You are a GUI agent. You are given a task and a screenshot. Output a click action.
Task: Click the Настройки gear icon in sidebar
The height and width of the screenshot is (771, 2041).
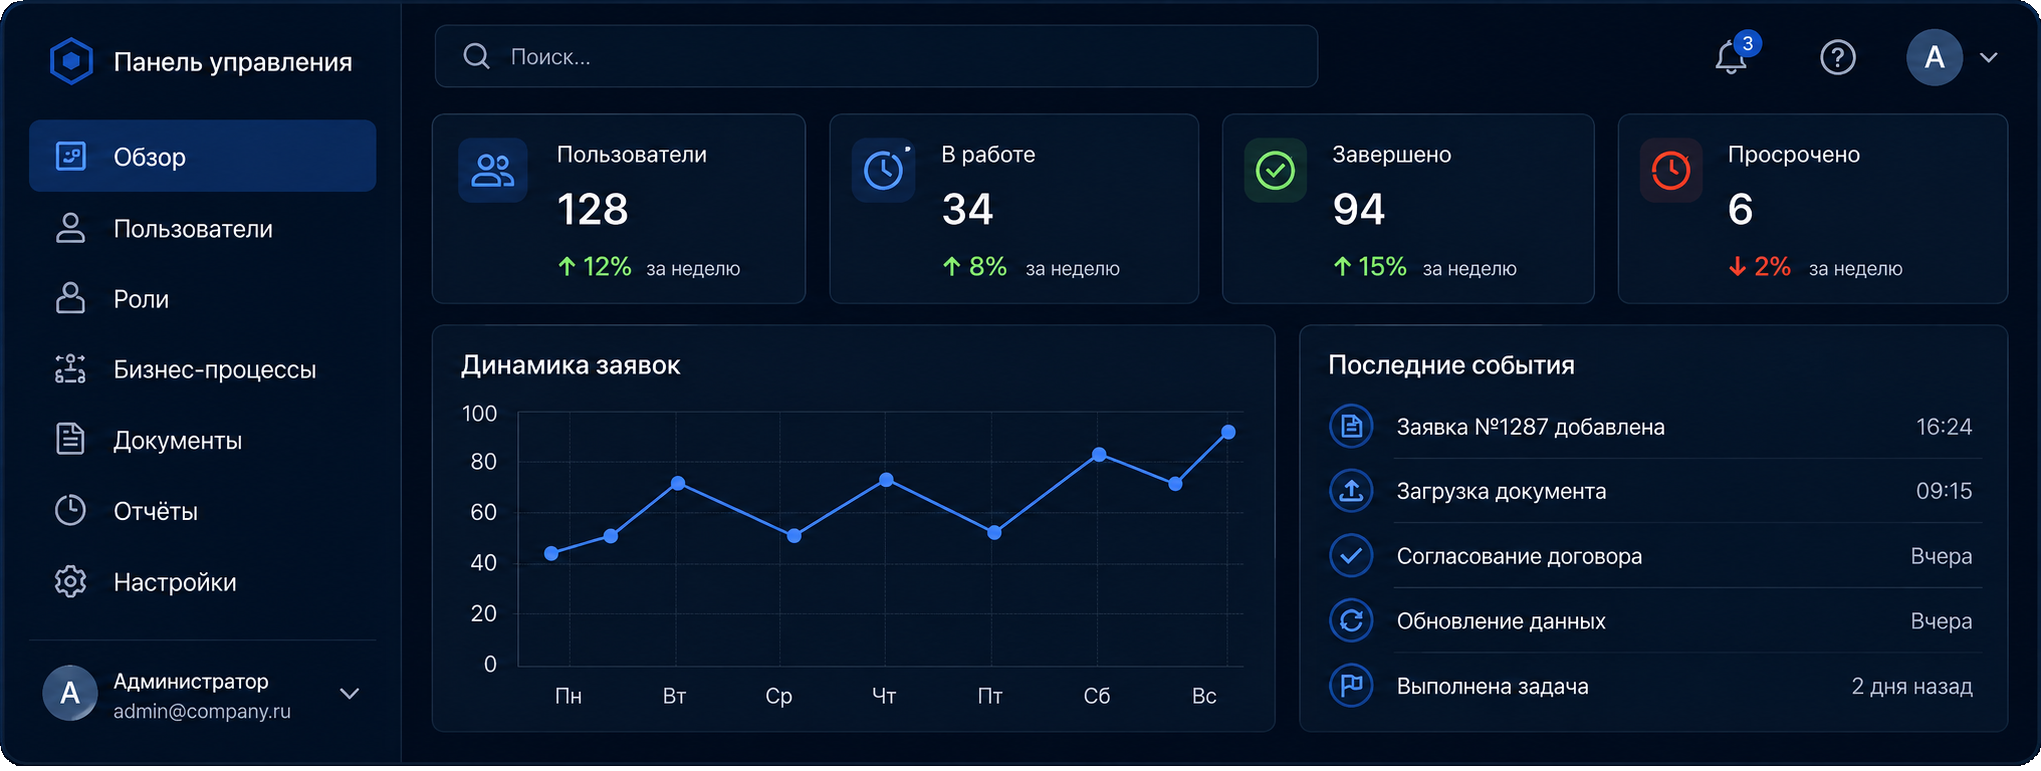pos(70,582)
